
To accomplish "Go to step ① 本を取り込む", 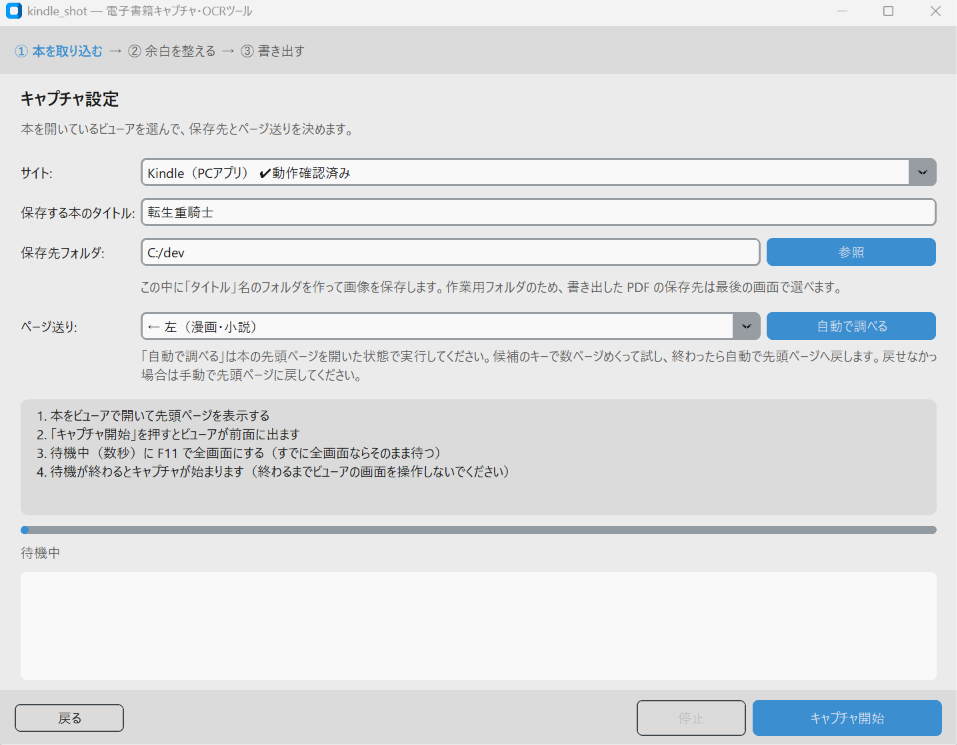I will point(59,51).
